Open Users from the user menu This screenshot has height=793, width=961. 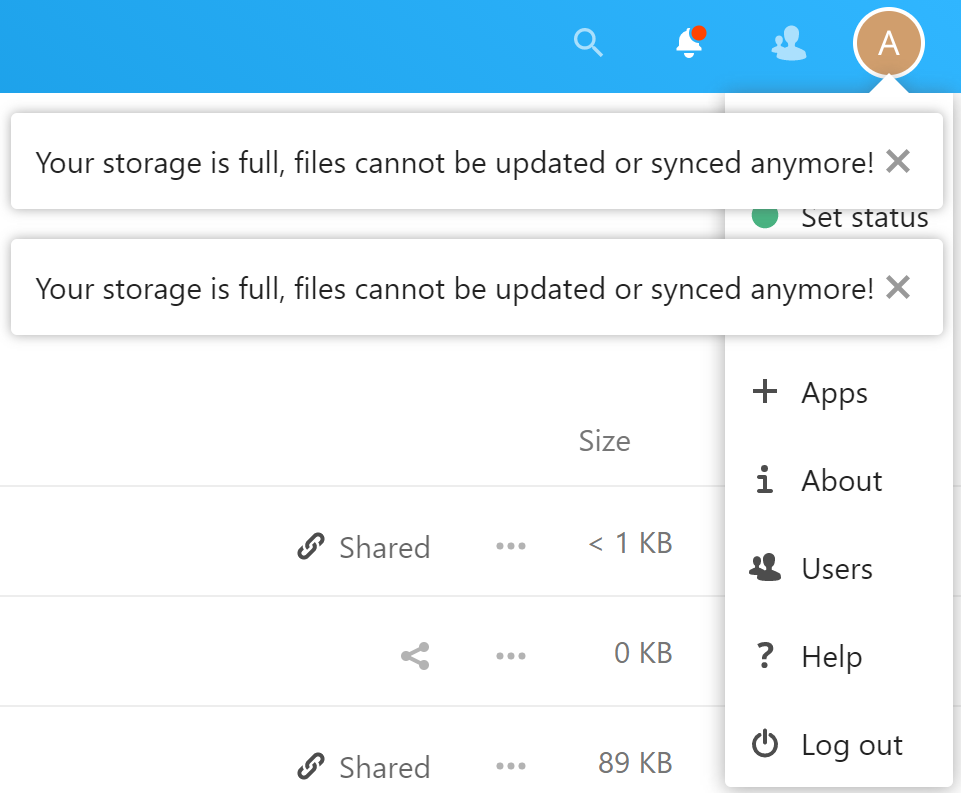(836, 569)
